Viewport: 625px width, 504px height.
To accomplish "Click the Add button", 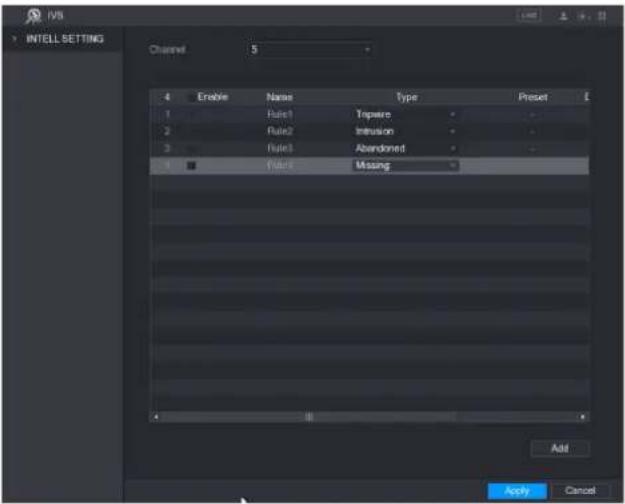I will 560,449.
